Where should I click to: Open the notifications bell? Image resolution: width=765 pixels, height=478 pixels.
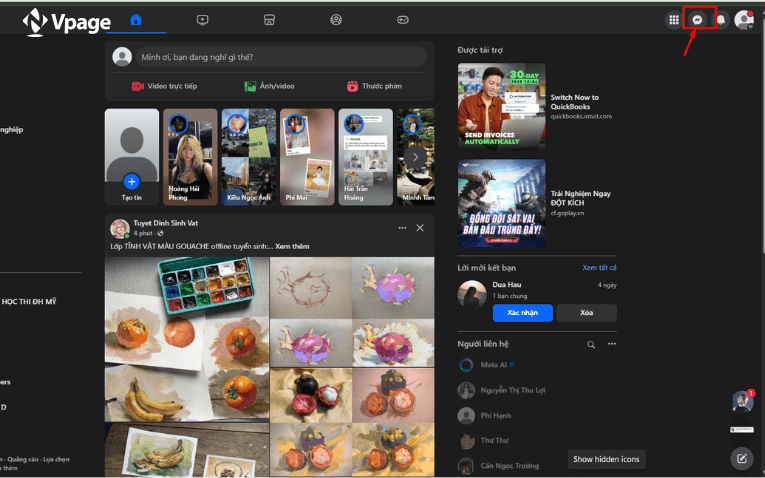pyautogui.click(x=721, y=20)
